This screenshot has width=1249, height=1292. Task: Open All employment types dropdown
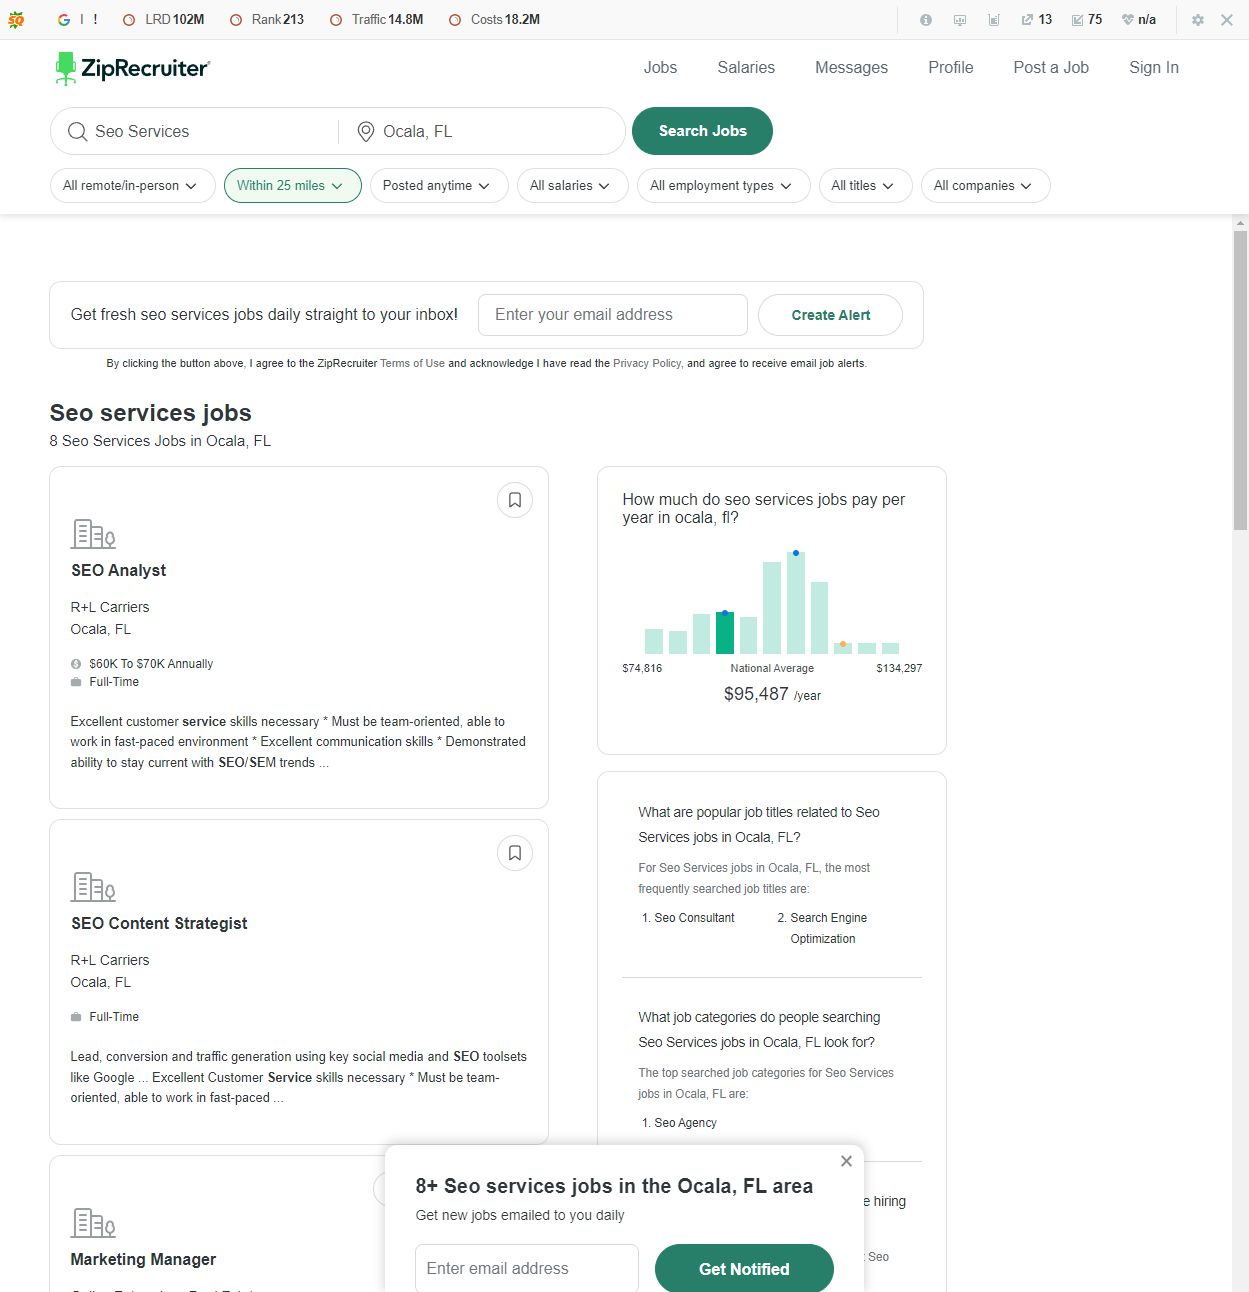click(x=721, y=186)
